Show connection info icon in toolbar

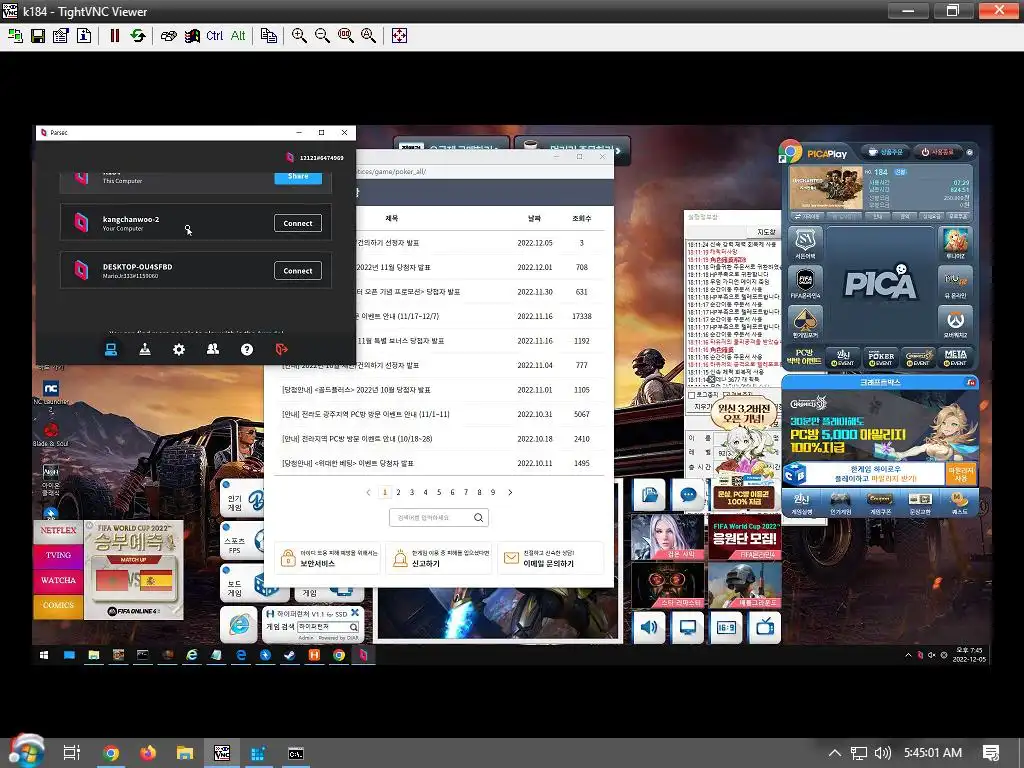pos(84,36)
